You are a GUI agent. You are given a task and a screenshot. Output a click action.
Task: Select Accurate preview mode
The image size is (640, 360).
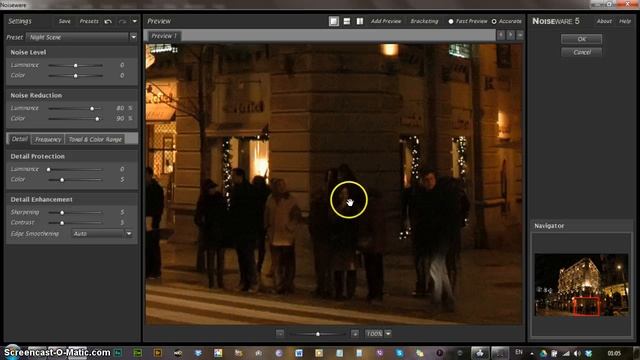(x=507, y=21)
